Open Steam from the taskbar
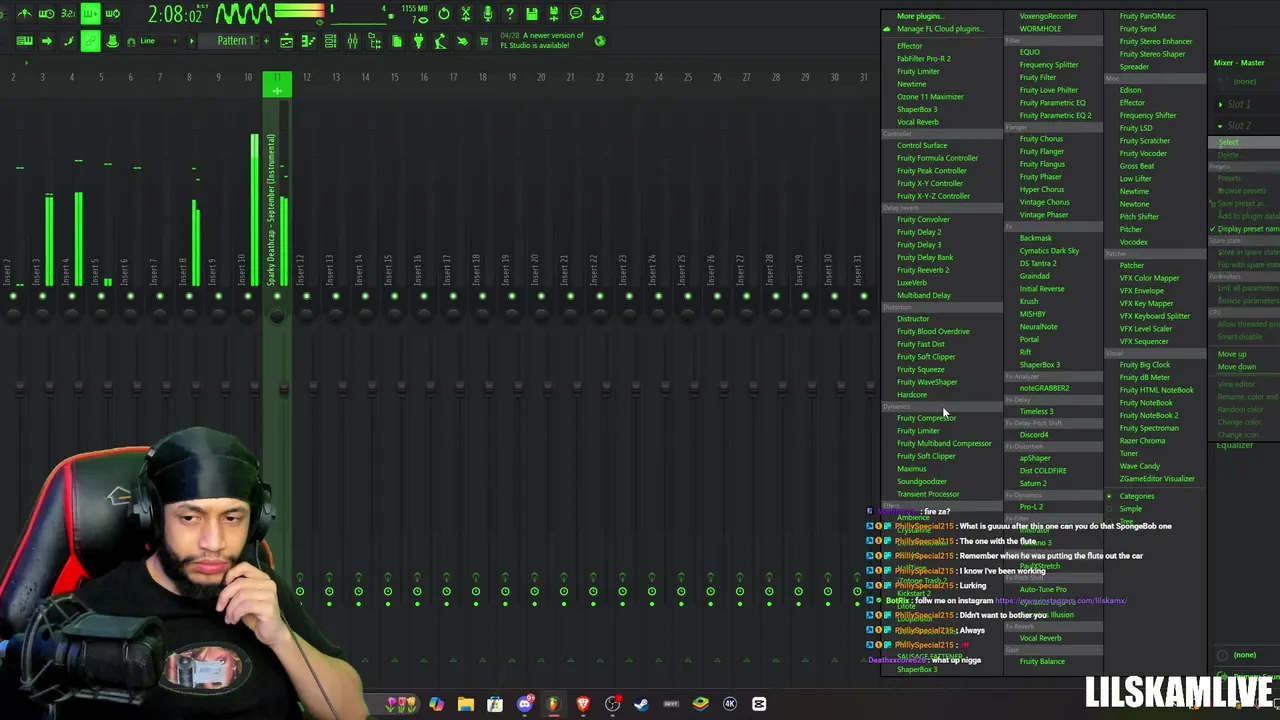 [641, 704]
